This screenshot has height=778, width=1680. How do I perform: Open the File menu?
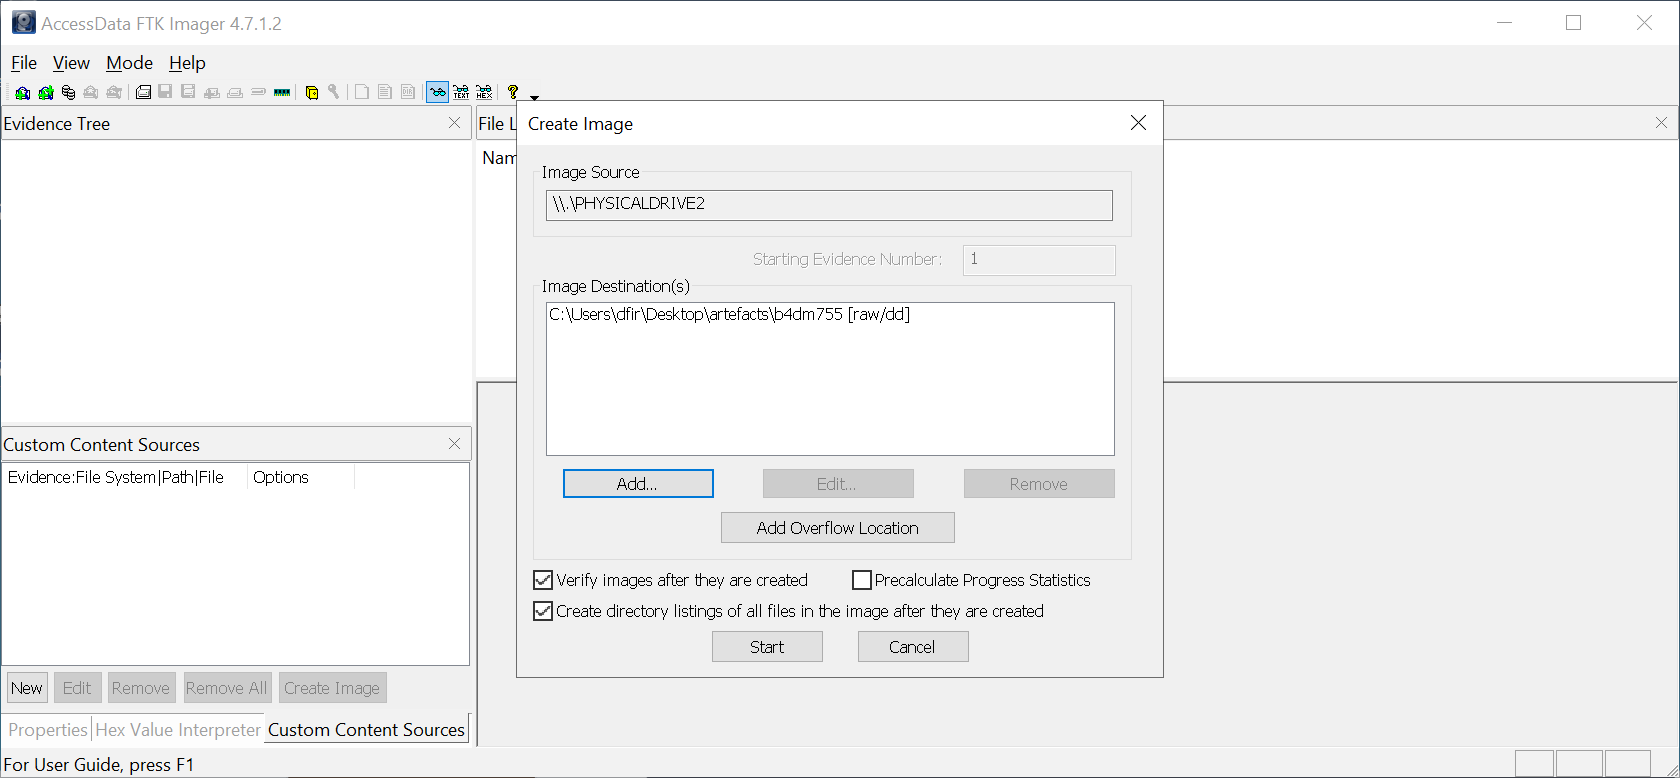(x=24, y=63)
